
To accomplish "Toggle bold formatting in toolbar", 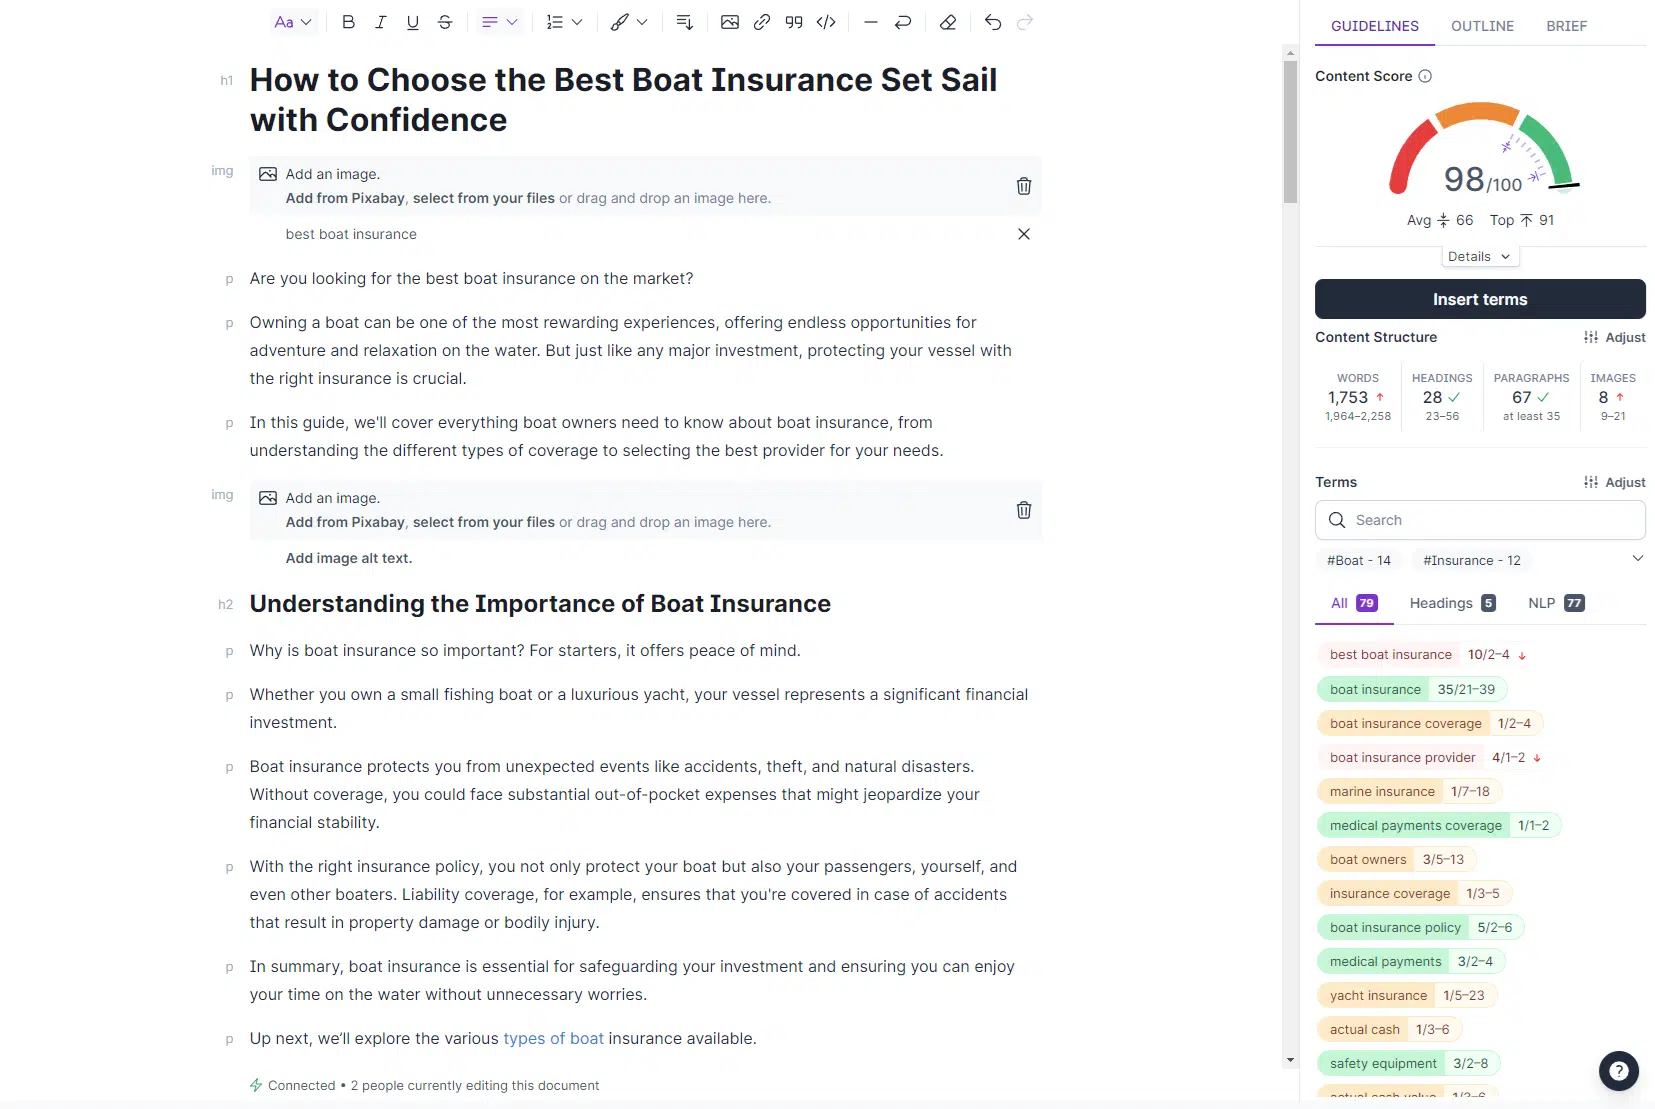I will tap(348, 22).
